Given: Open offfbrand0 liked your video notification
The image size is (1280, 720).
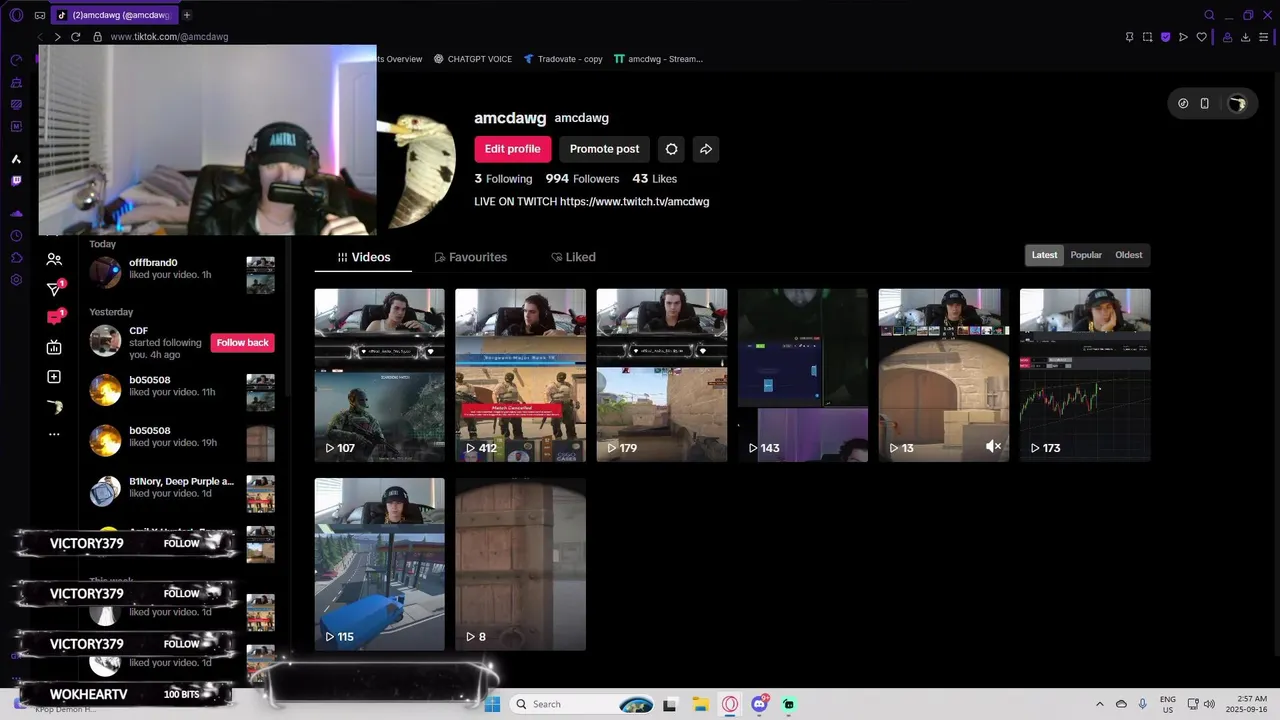Looking at the screenshot, I should pos(182,274).
